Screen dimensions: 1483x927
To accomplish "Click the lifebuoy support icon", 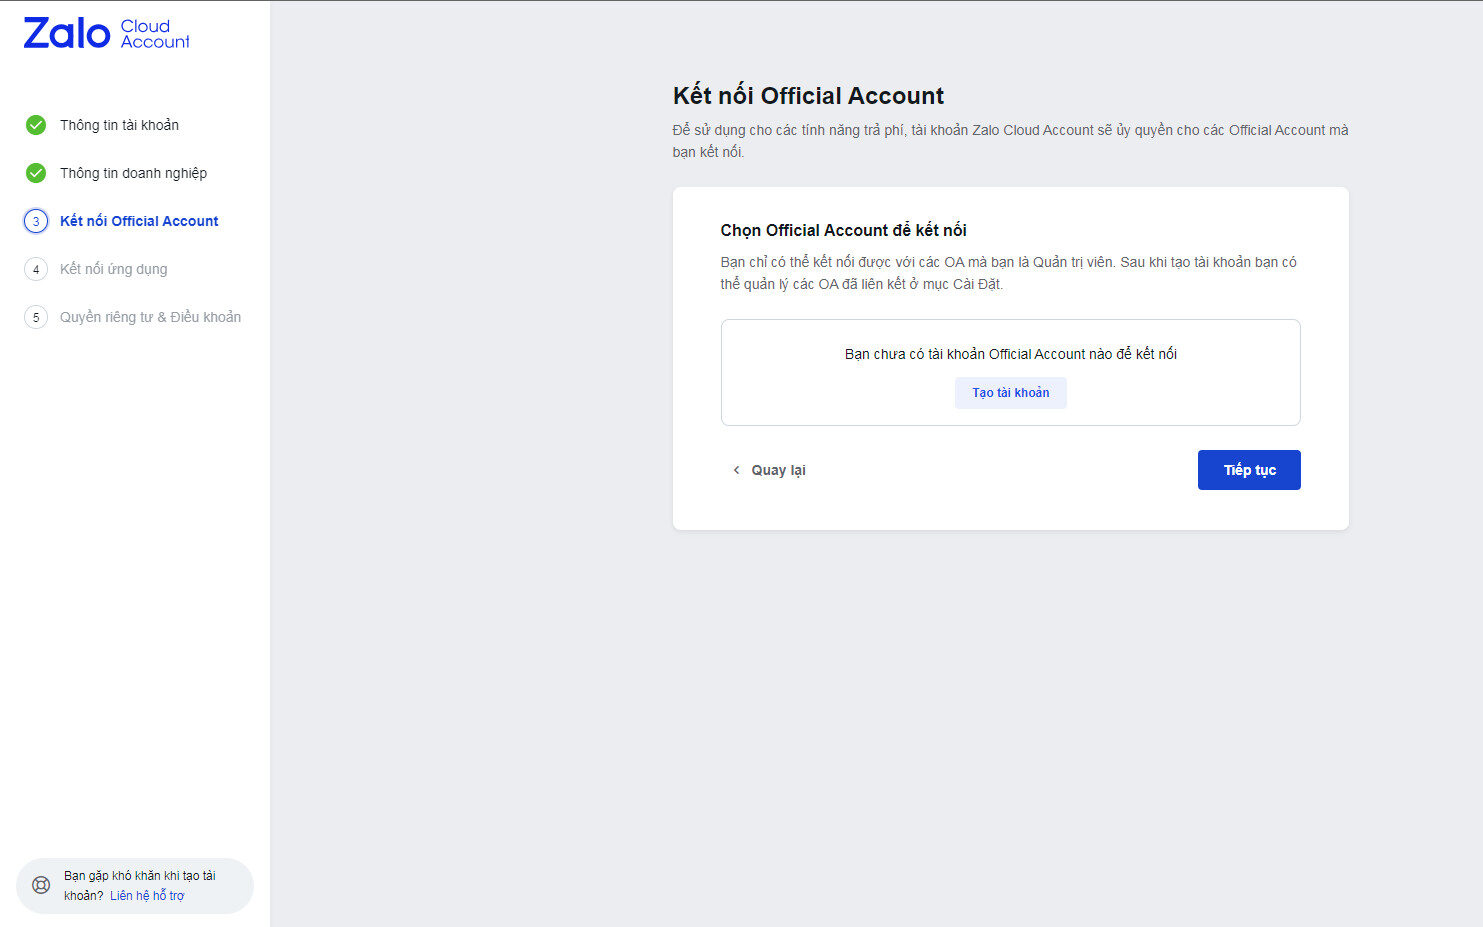I will [41, 885].
